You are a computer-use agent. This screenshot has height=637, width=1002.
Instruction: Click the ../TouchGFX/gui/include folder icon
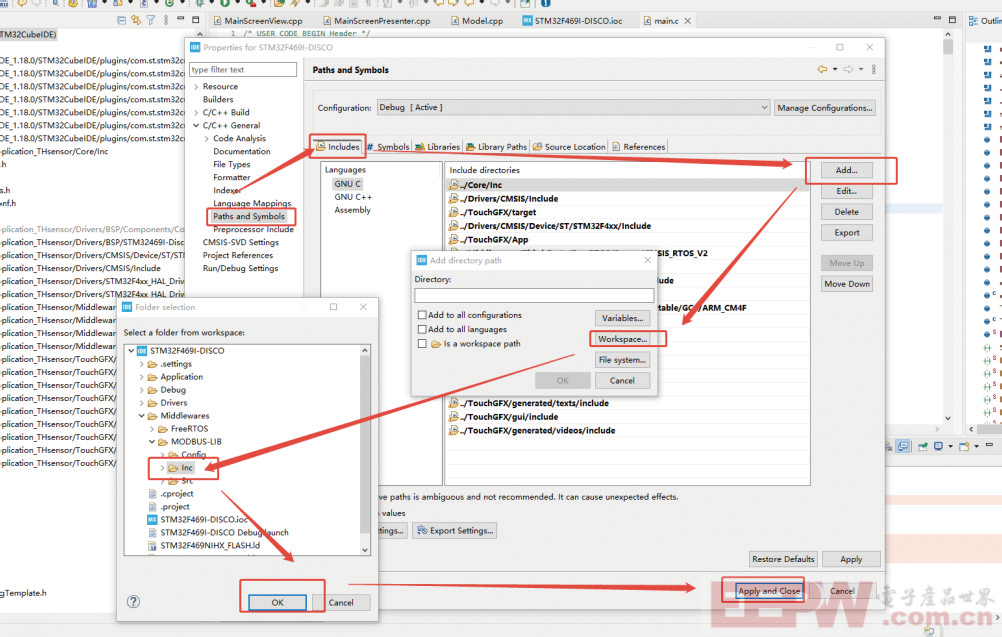(x=453, y=417)
